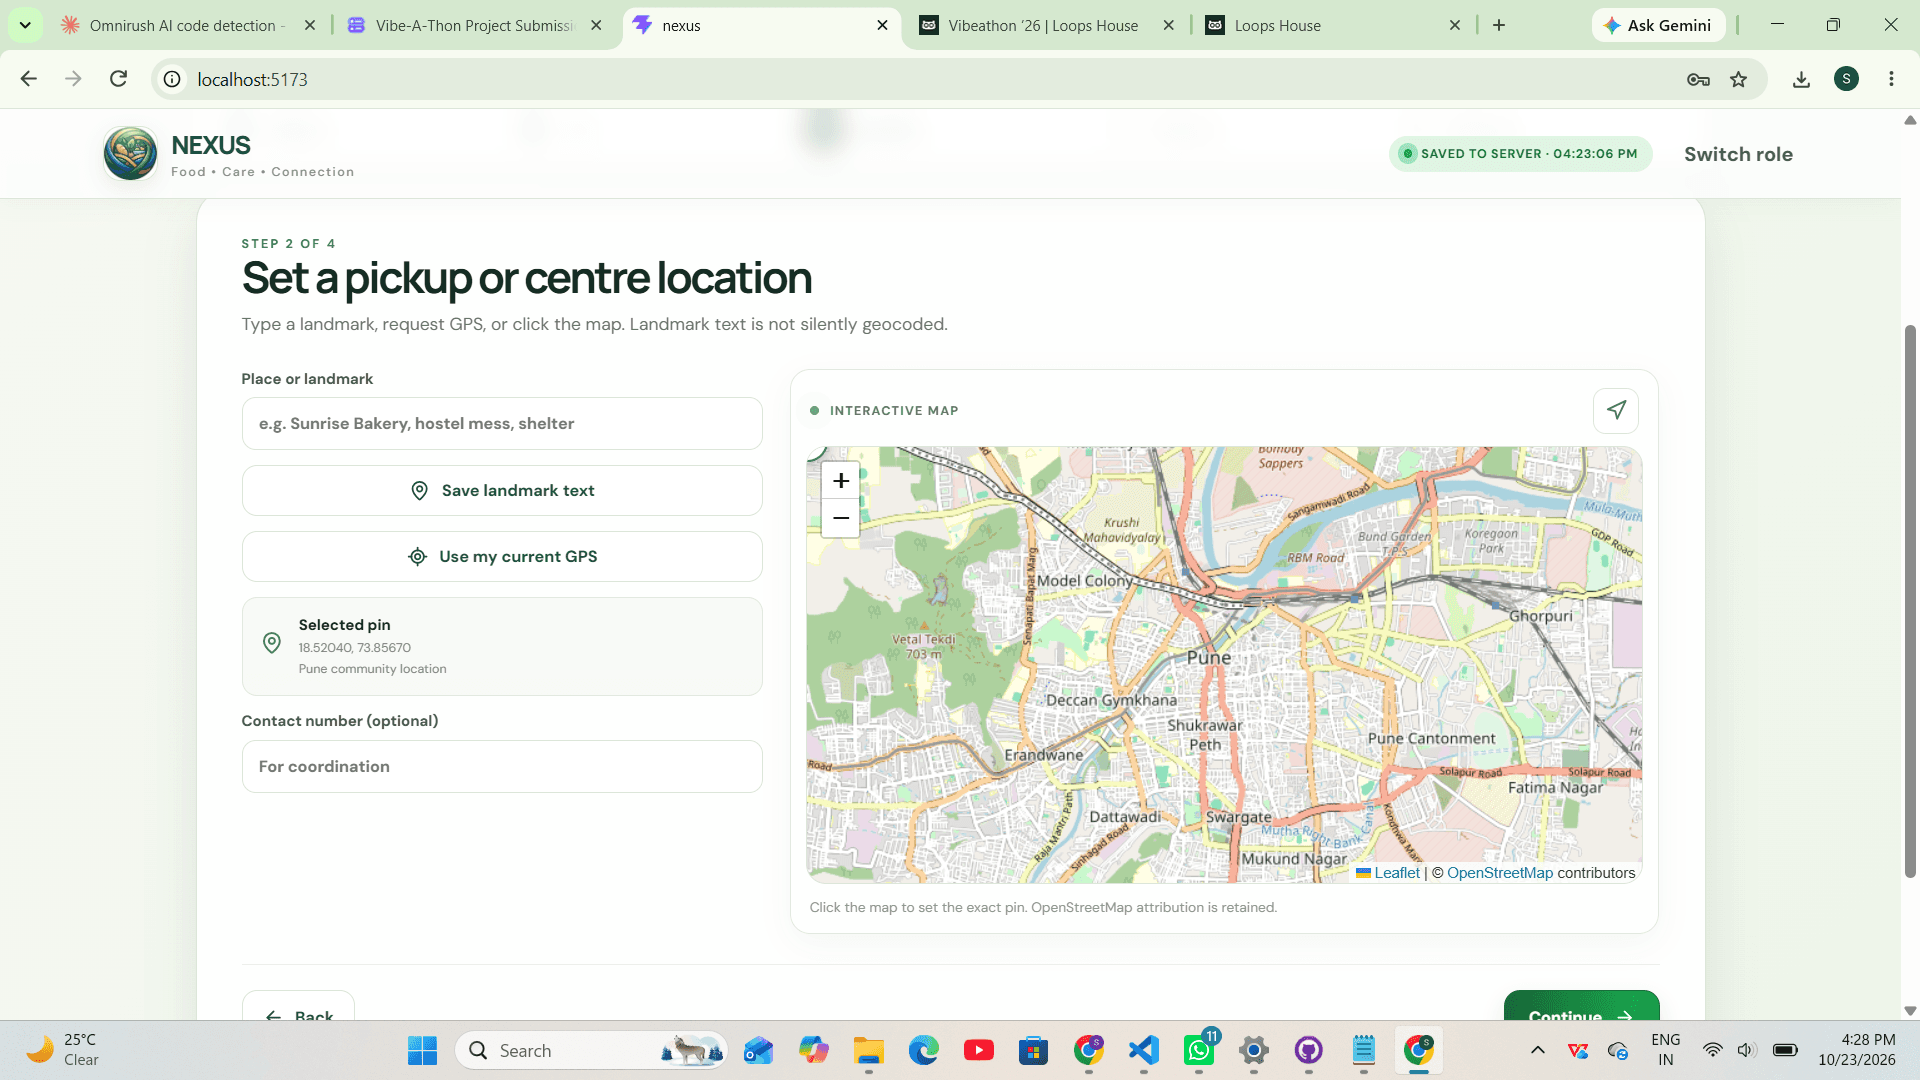The width and height of the screenshot is (1920, 1080).
Task: Close the nexus tab
Action: 882,26
